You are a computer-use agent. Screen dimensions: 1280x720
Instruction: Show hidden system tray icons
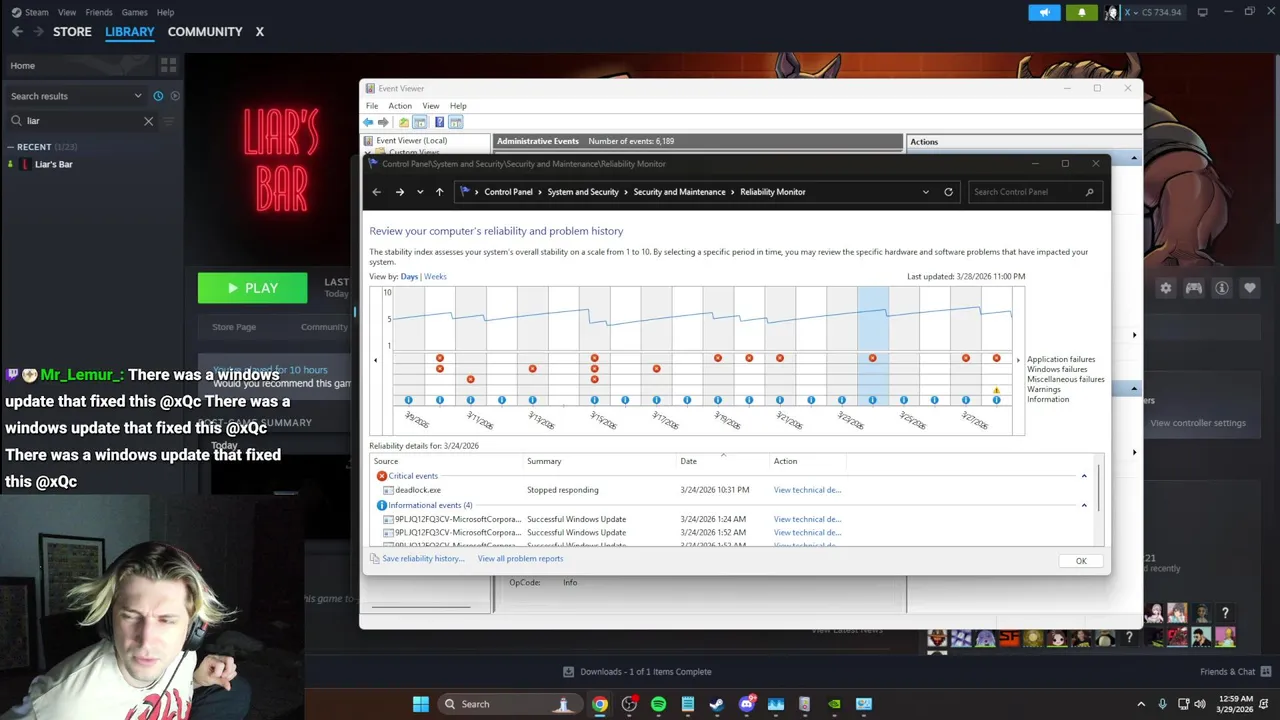click(1141, 704)
